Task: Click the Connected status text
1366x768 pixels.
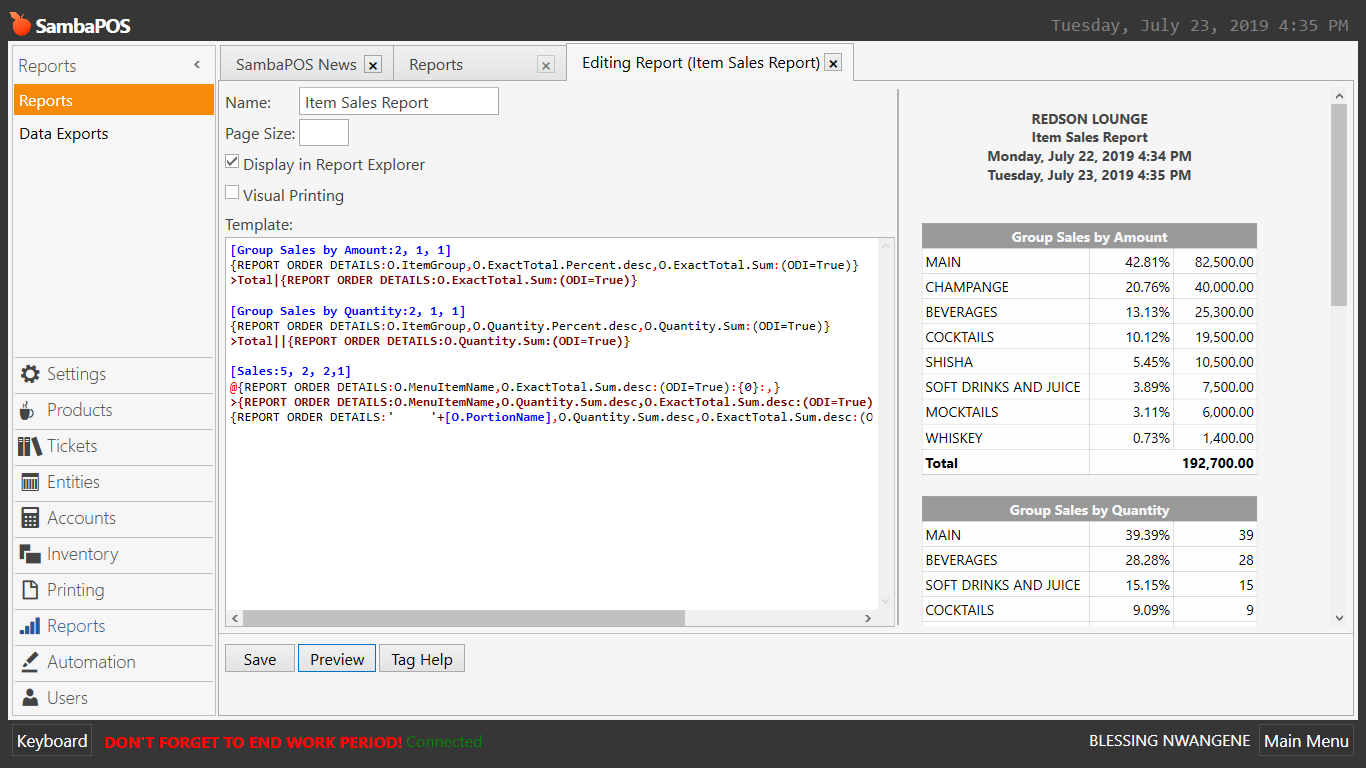Action: pos(444,742)
